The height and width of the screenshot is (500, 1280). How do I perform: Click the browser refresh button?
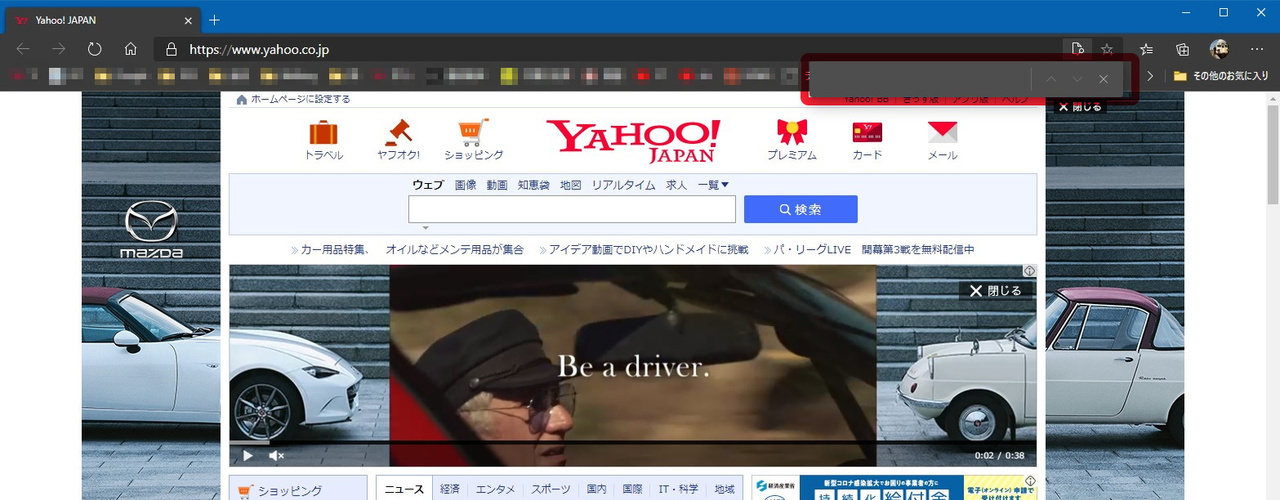click(x=95, y=49)
